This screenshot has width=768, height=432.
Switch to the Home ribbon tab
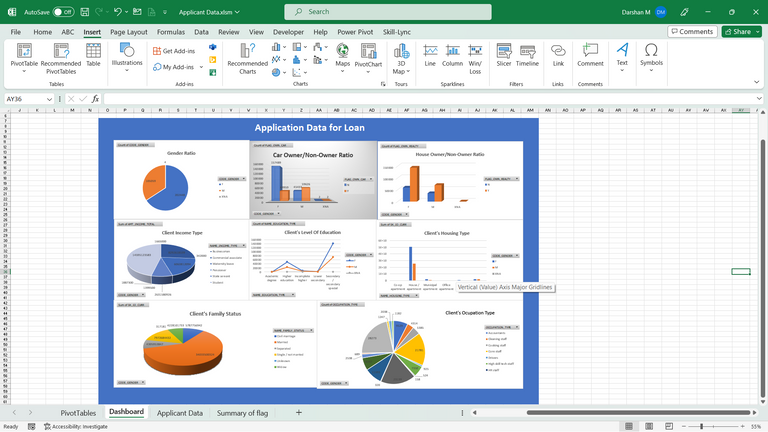(x=43, y=32)
